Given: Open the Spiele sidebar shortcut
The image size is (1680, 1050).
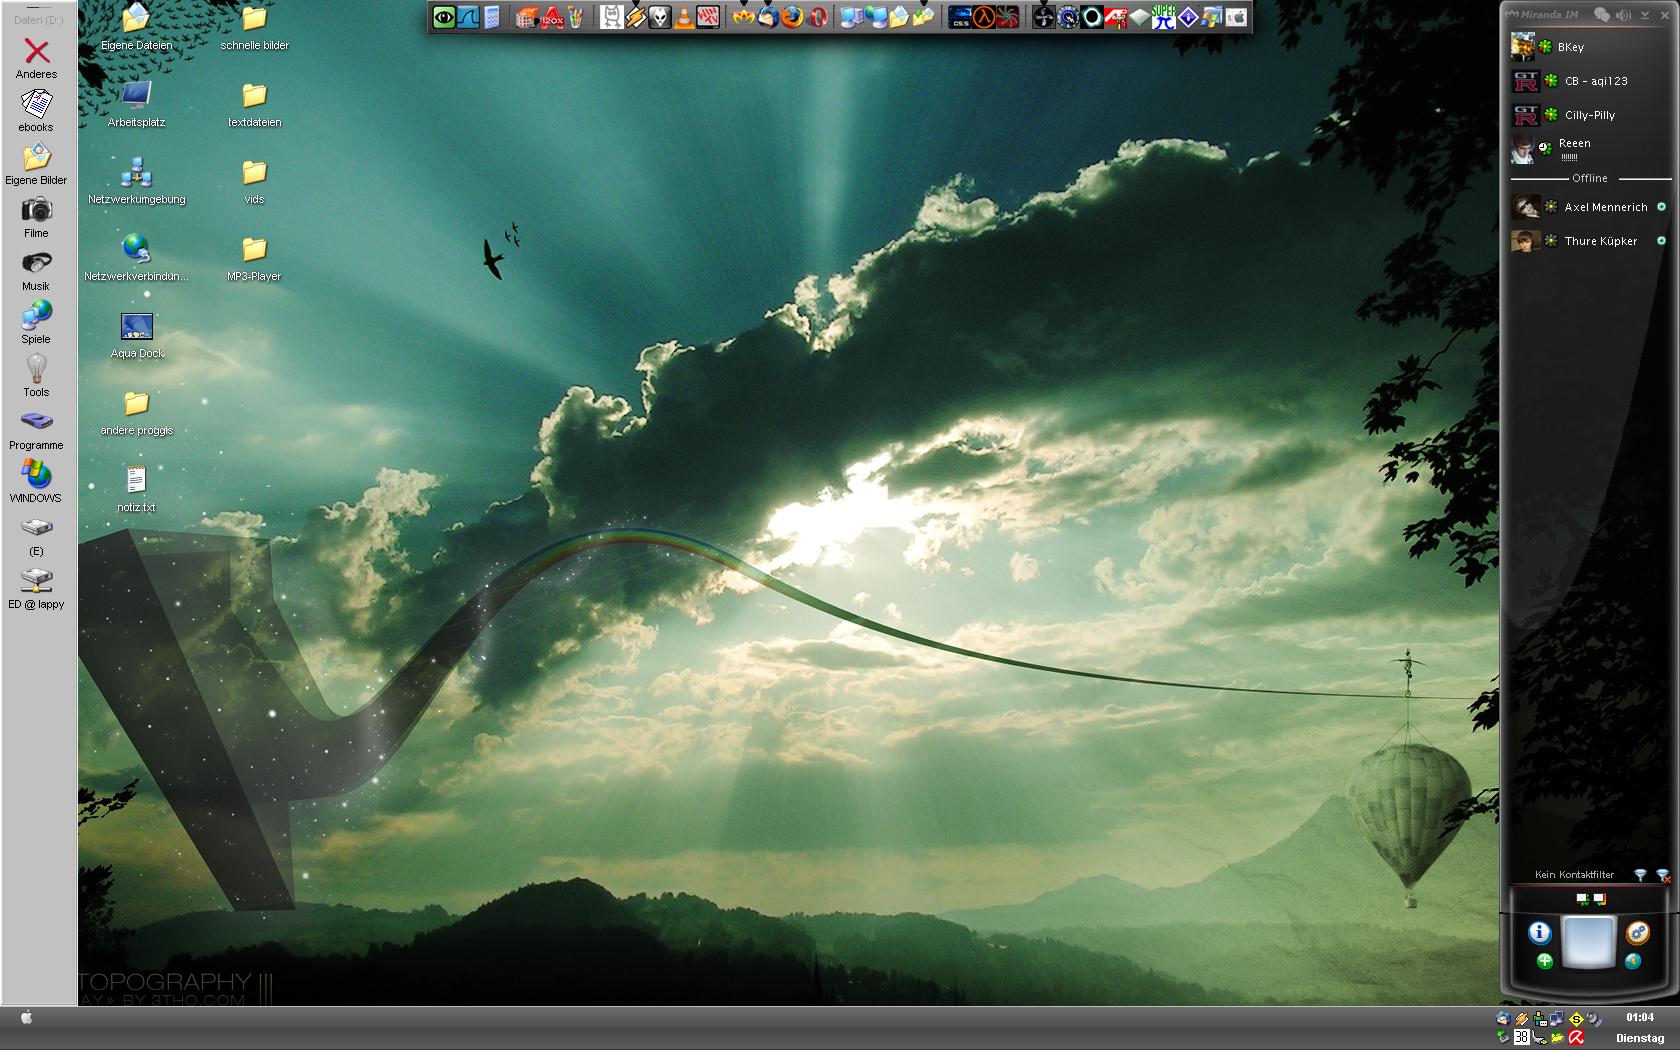Looking at the screenshot, I should (x=36, y=323).
